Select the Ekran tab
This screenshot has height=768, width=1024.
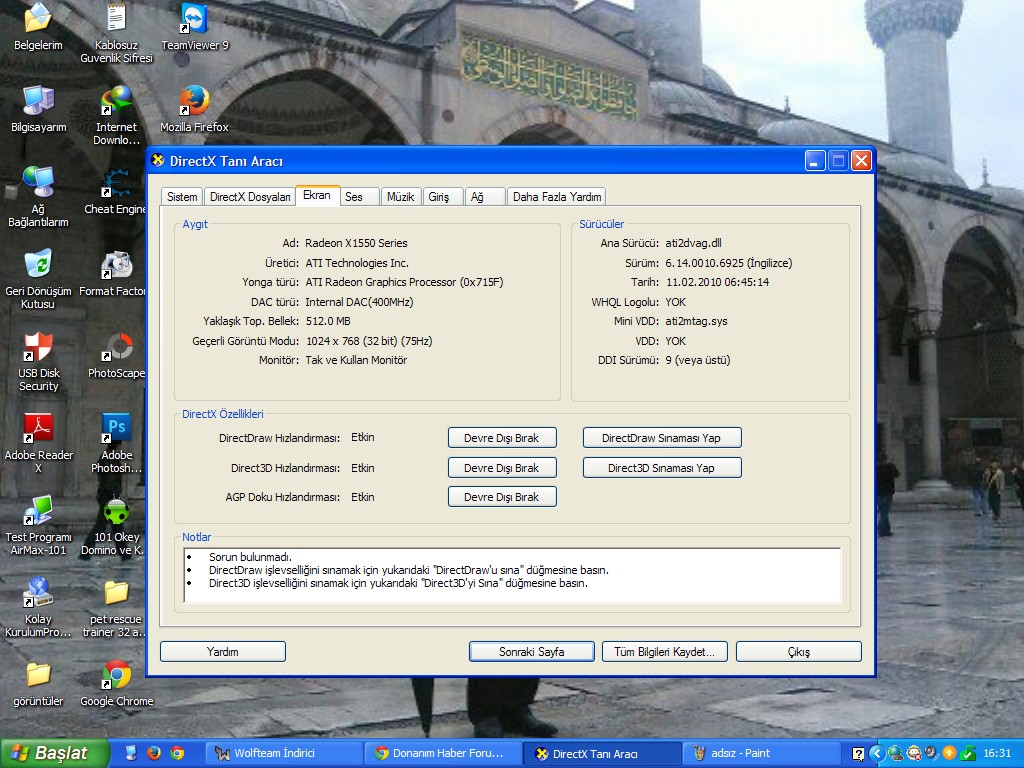[x=317, y=195]
